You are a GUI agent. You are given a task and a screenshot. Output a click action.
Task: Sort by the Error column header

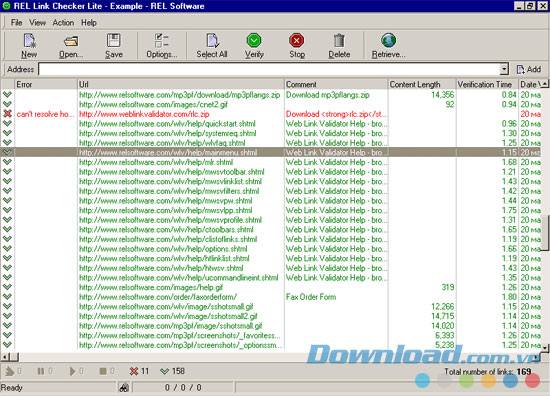(46, 84)
